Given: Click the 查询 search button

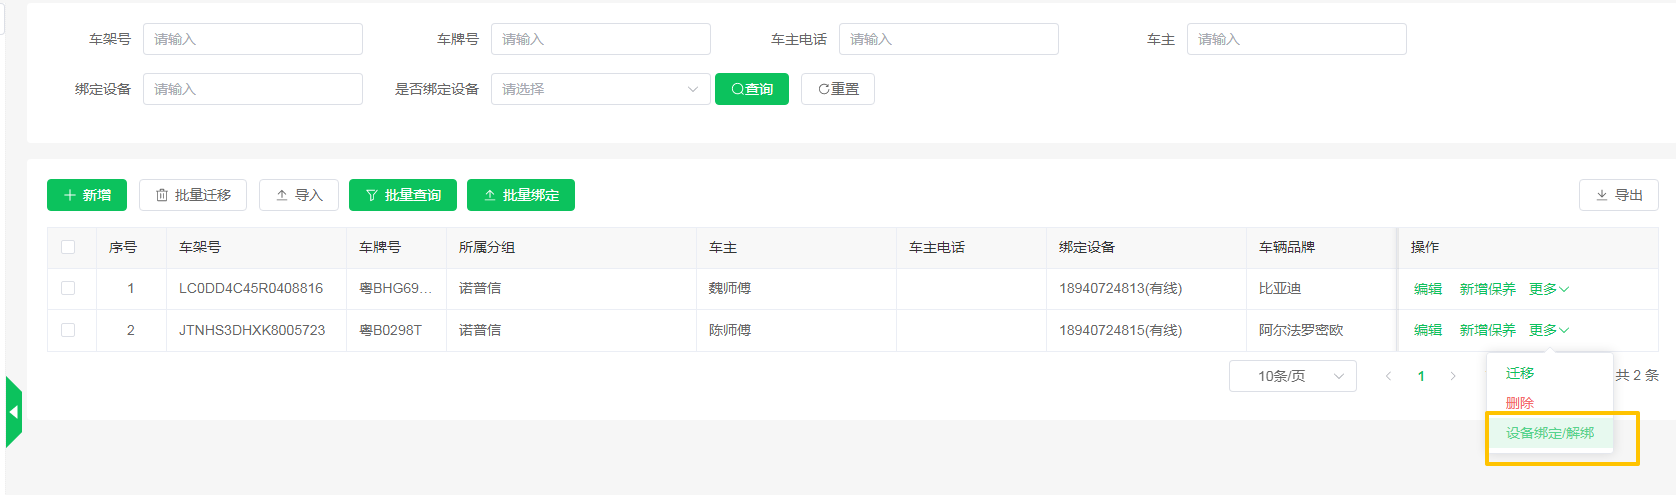Looking at the screenshot, I should point(751,89).
